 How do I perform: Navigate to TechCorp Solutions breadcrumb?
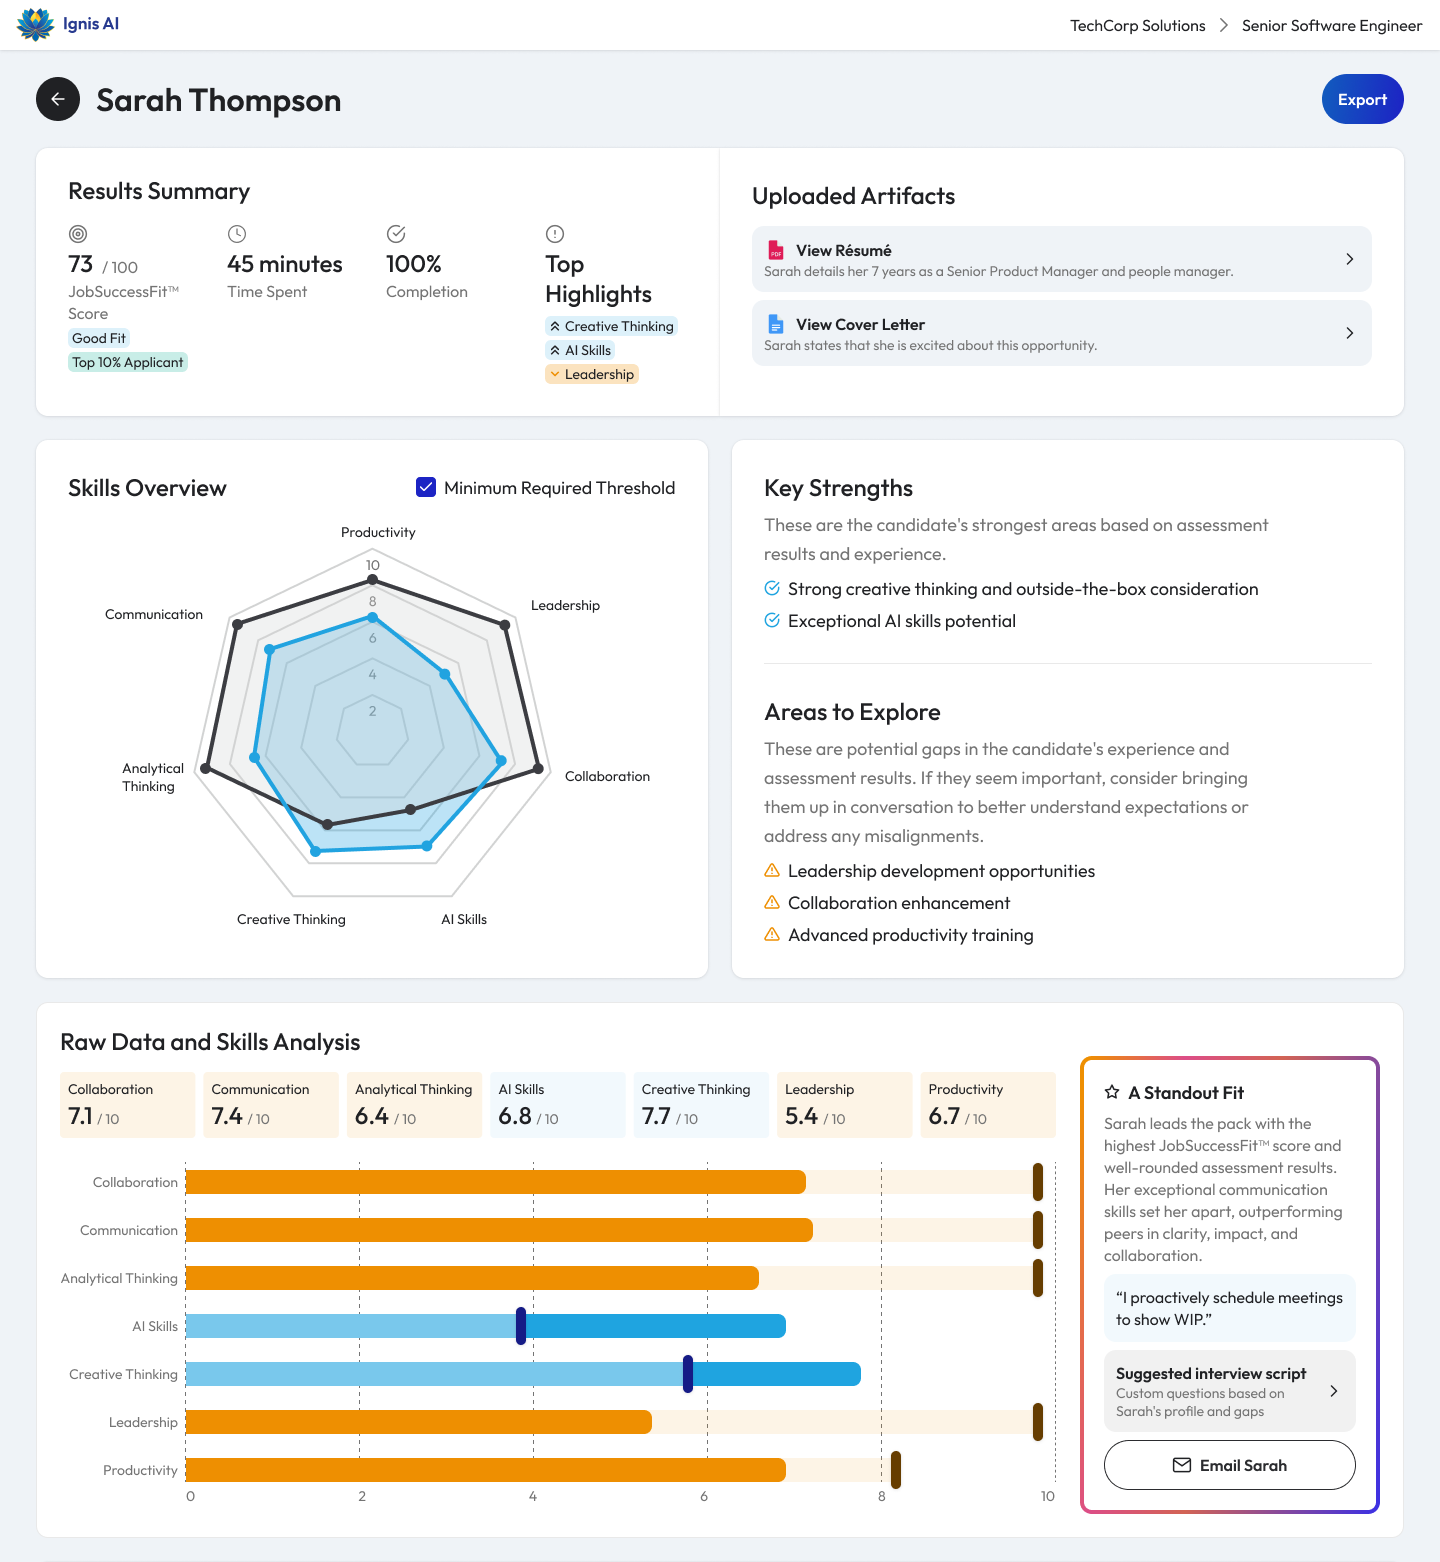click(x=1137, y=26)
